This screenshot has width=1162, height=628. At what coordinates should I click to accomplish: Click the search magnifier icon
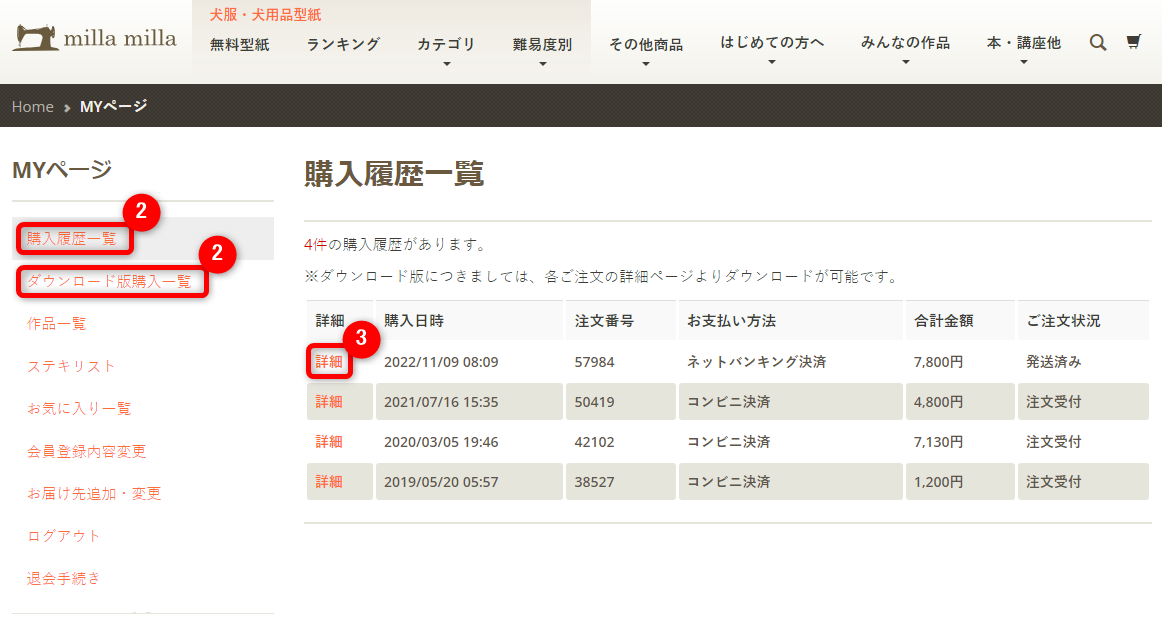pyautogui.click(x=1097, y=42)
